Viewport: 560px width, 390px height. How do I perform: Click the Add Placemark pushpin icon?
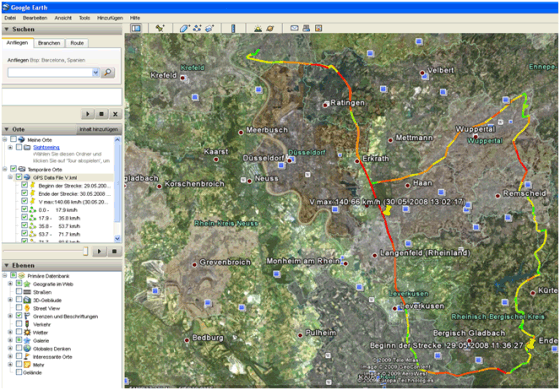point(160,28)
